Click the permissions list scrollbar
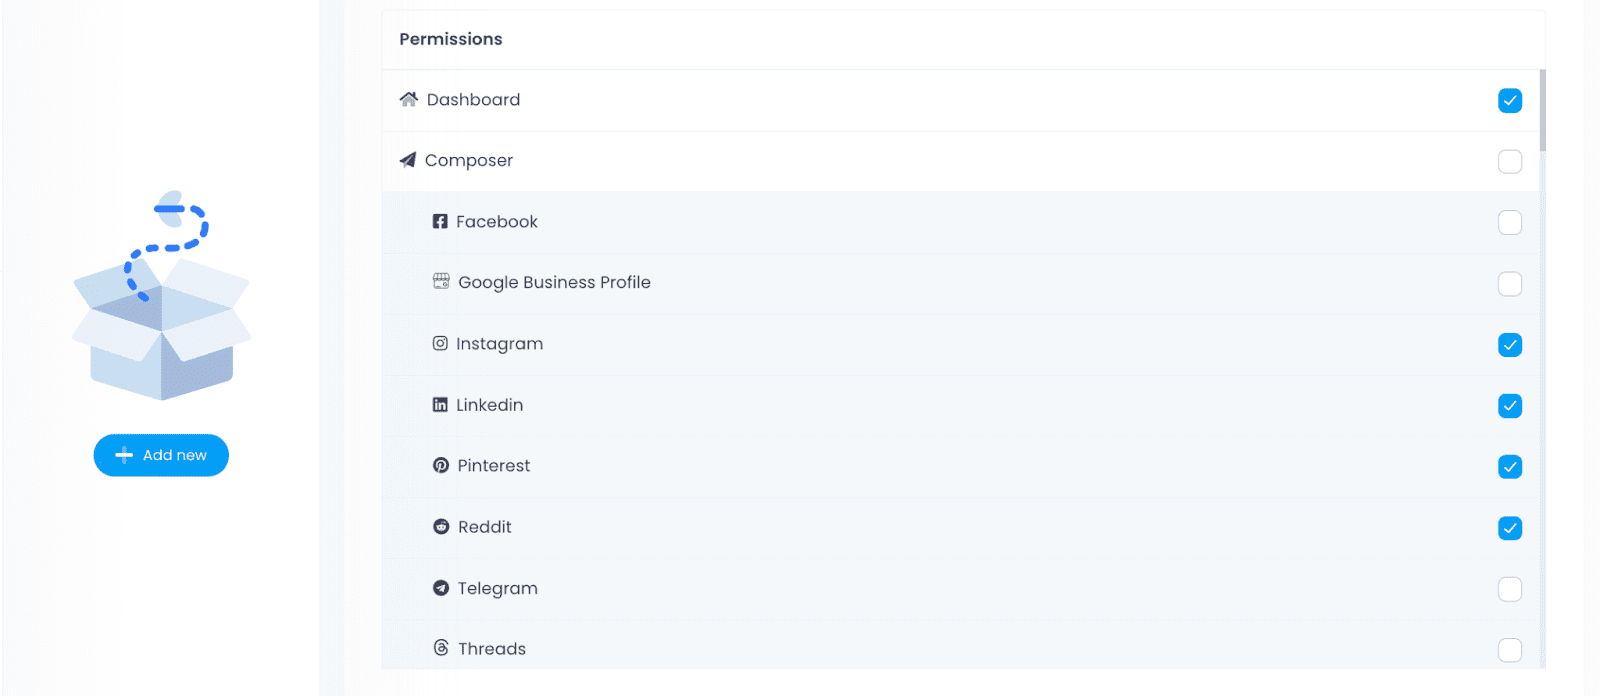Image resolution: width=1600 pixels, height=696 pixels. tap(1543, 110)
